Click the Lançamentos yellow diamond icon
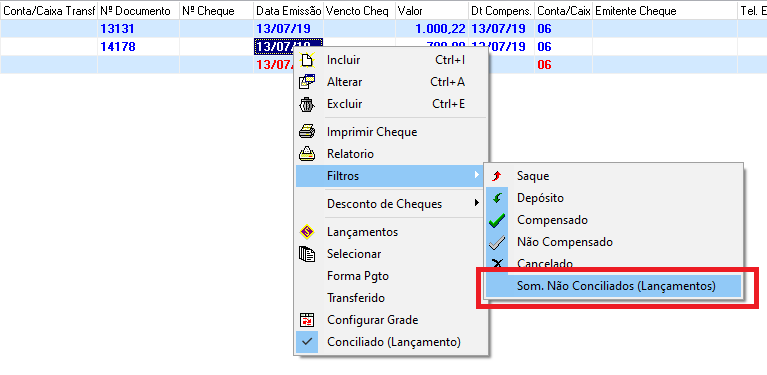Viewport: 767px width, 375px height. [307, 232]
